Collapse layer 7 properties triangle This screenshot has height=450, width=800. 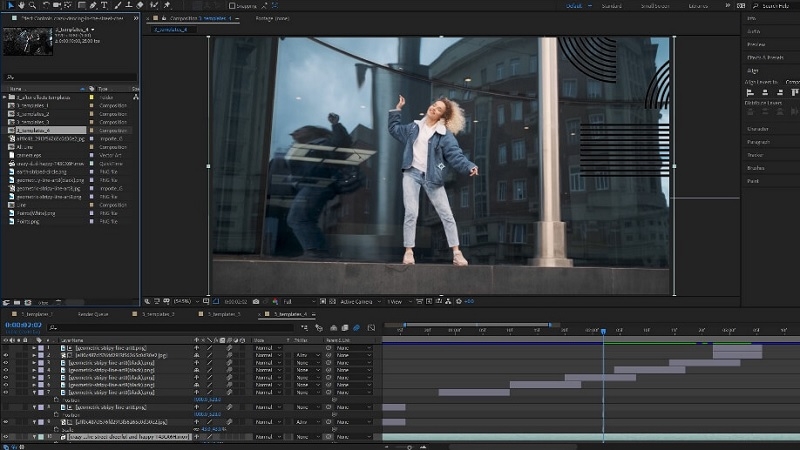[34, 392]
